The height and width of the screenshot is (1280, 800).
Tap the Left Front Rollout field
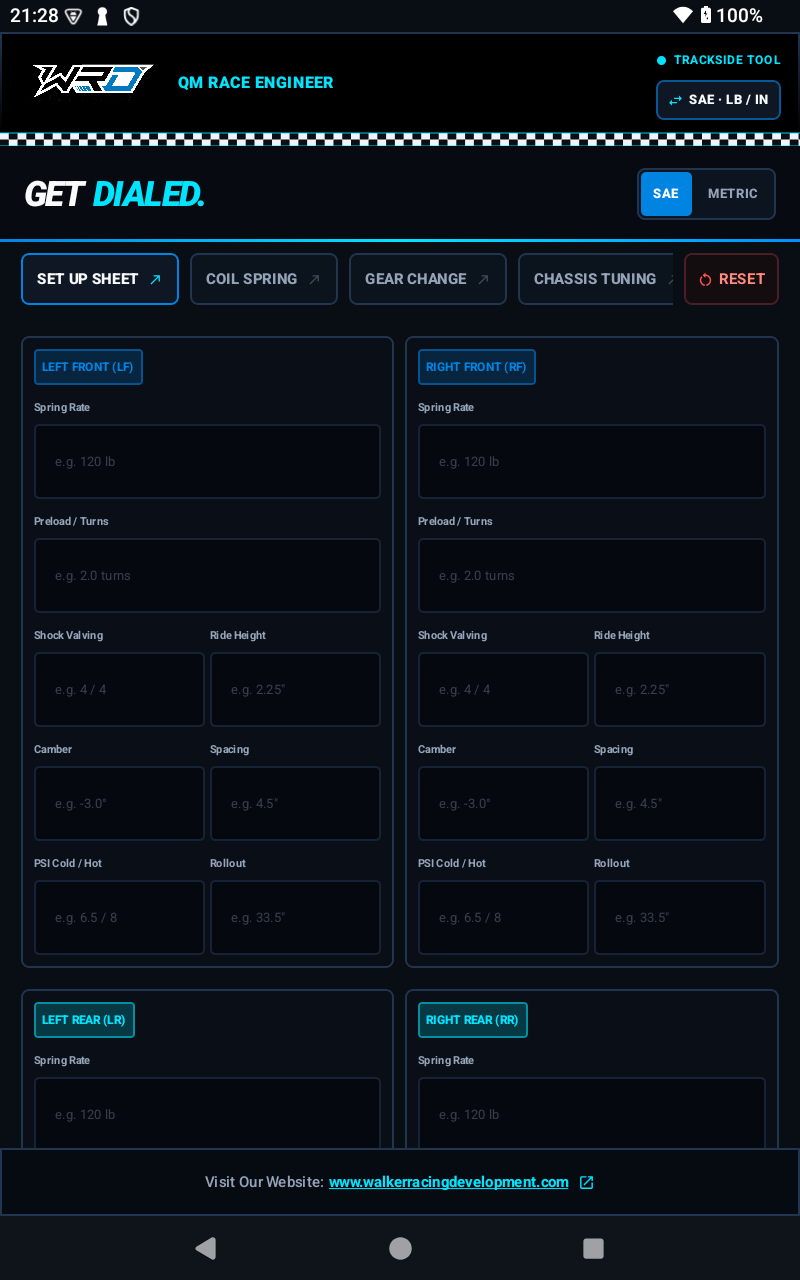tap(295, 918)
